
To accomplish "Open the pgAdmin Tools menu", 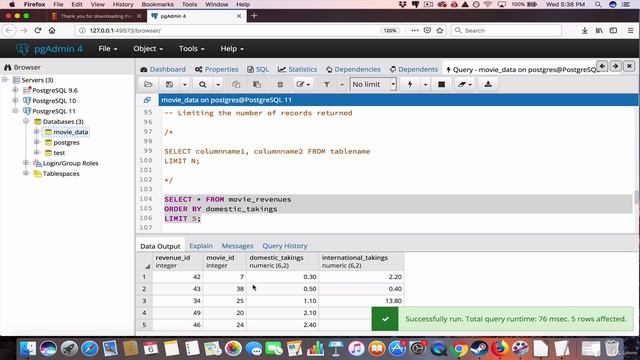I will tap(191, 49).
